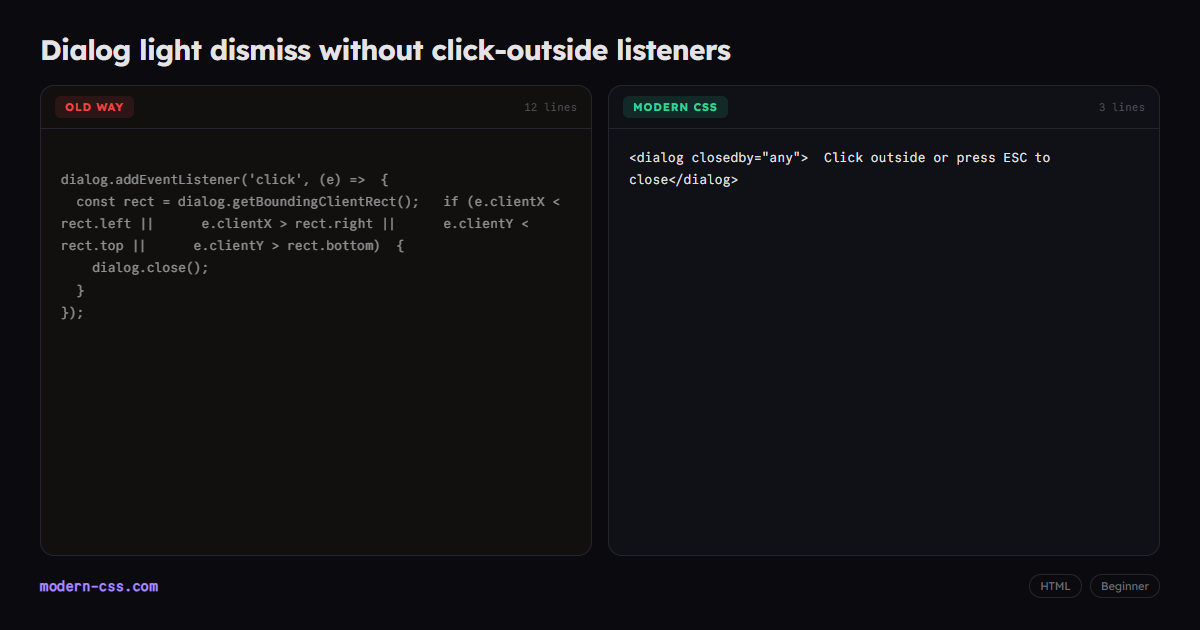Click the "3 lines" label

1122,107
